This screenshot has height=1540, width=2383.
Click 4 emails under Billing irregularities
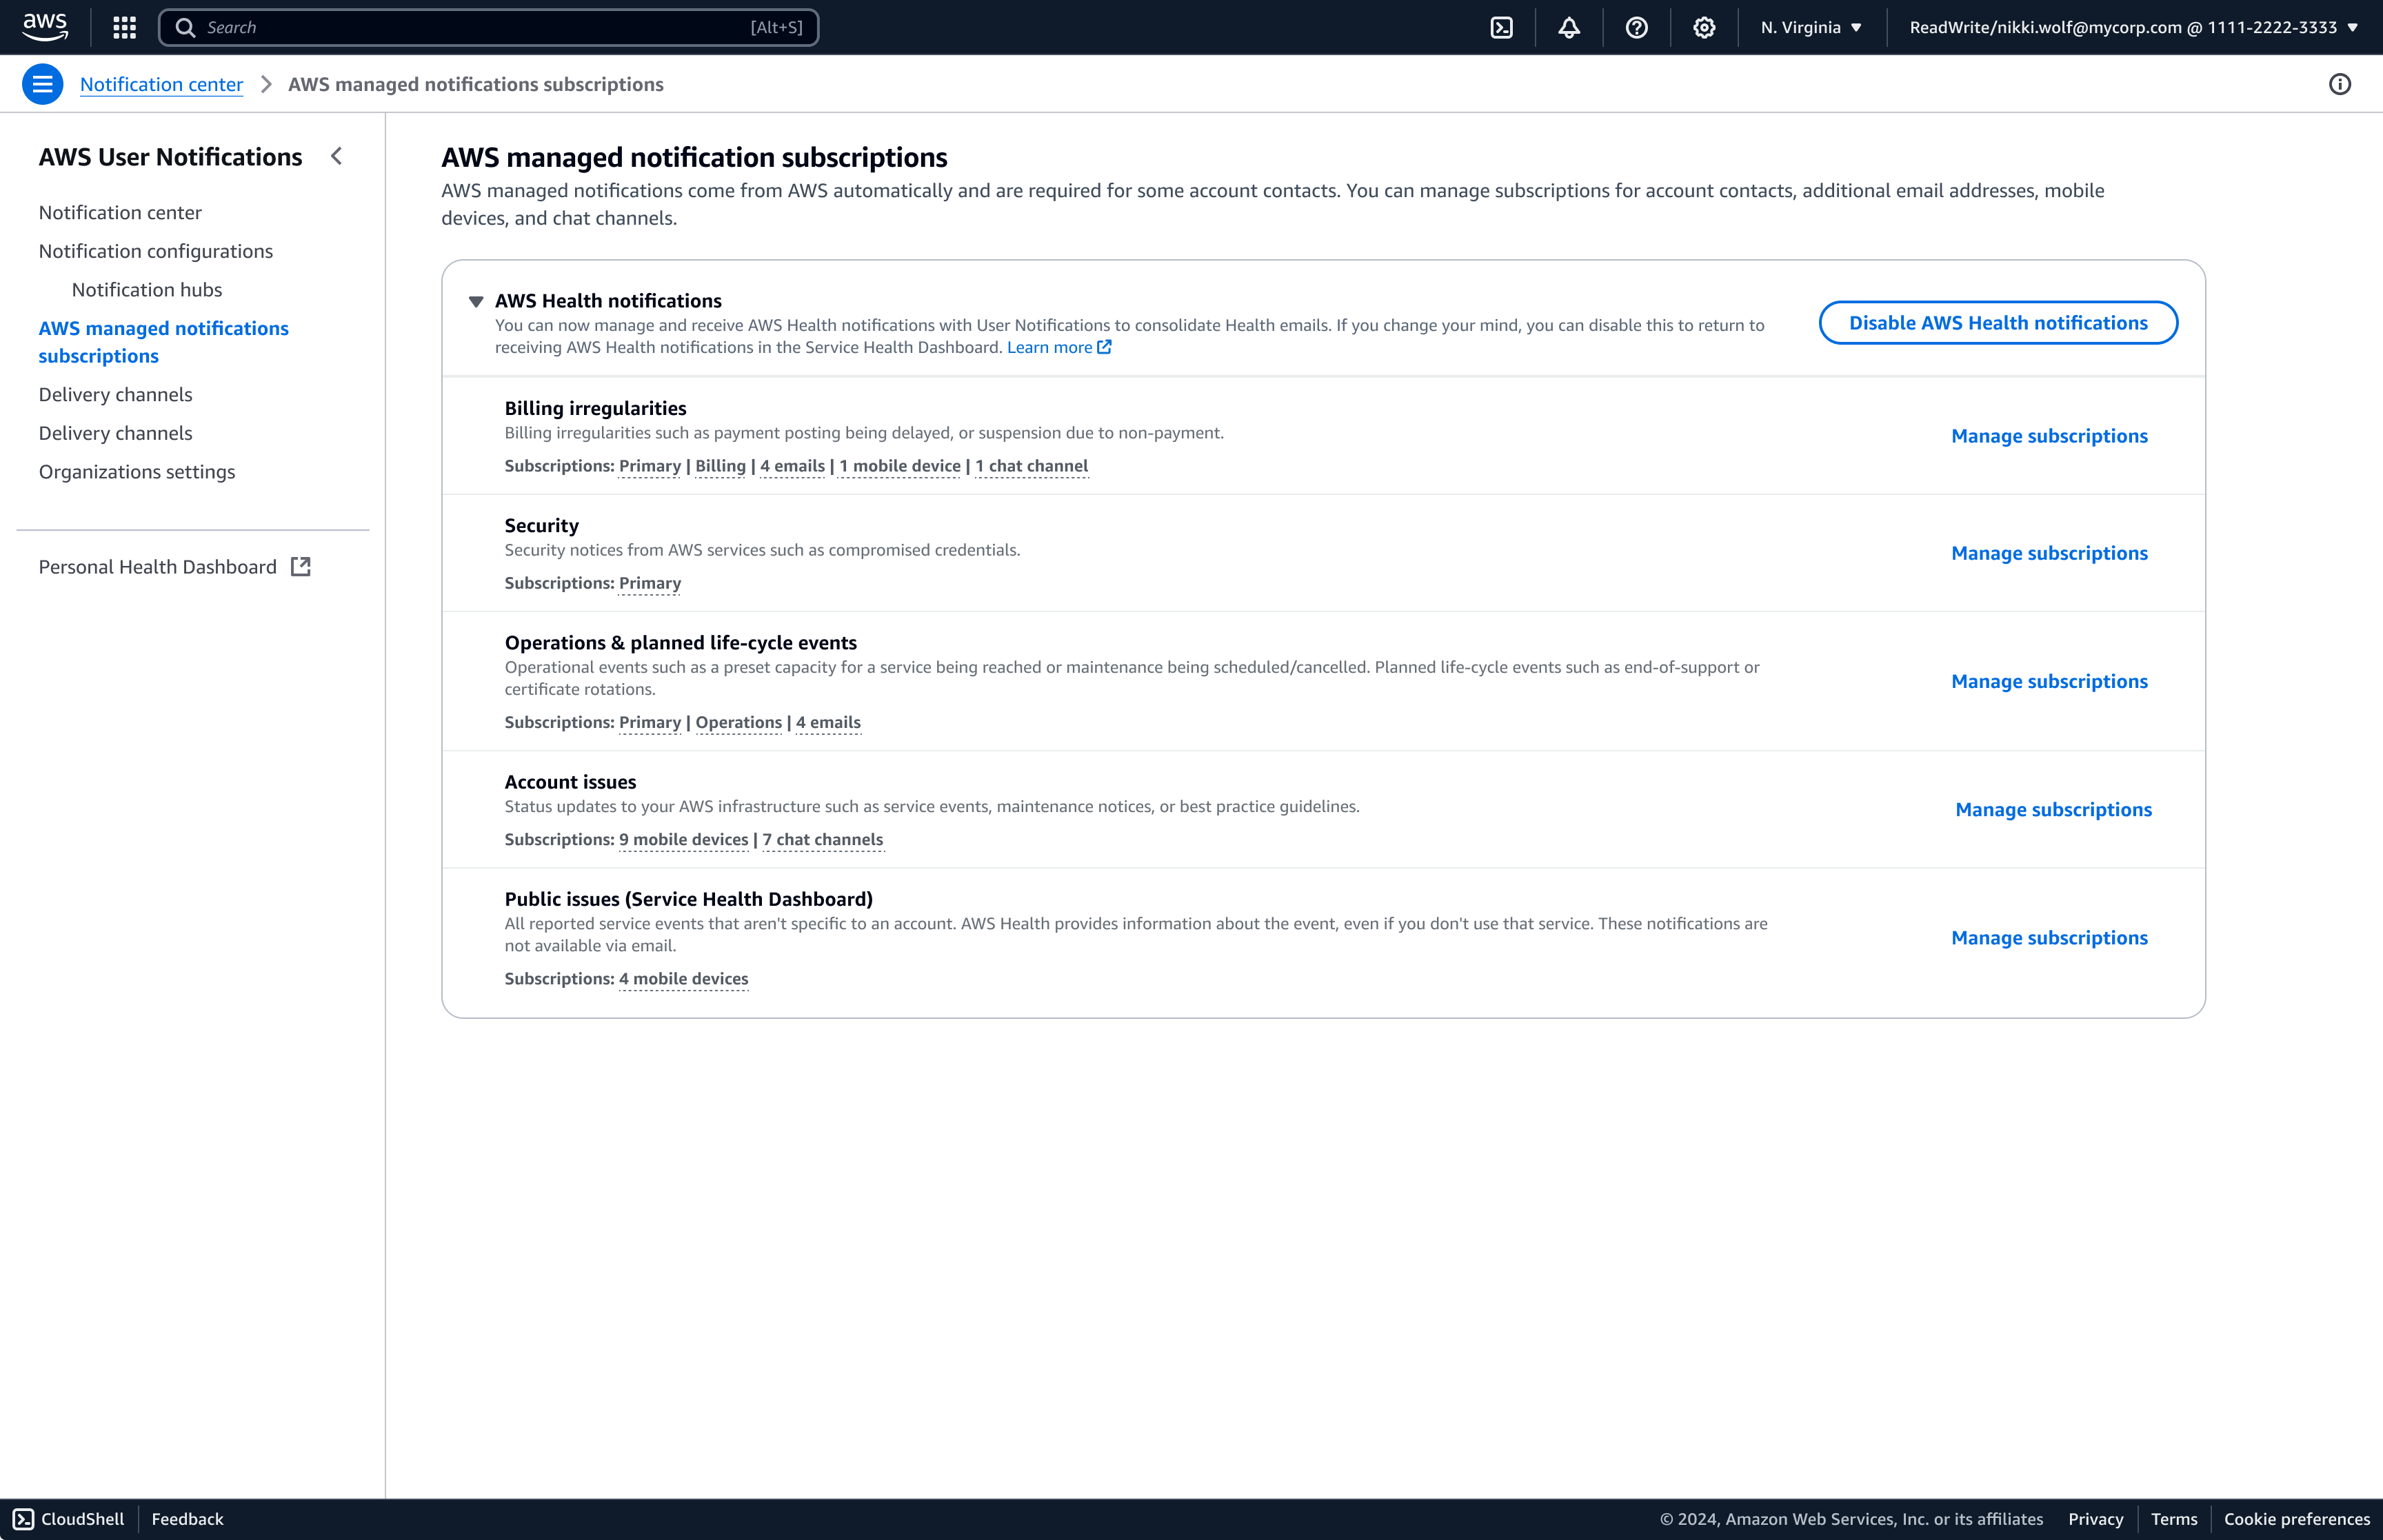[x=792, y=466]
